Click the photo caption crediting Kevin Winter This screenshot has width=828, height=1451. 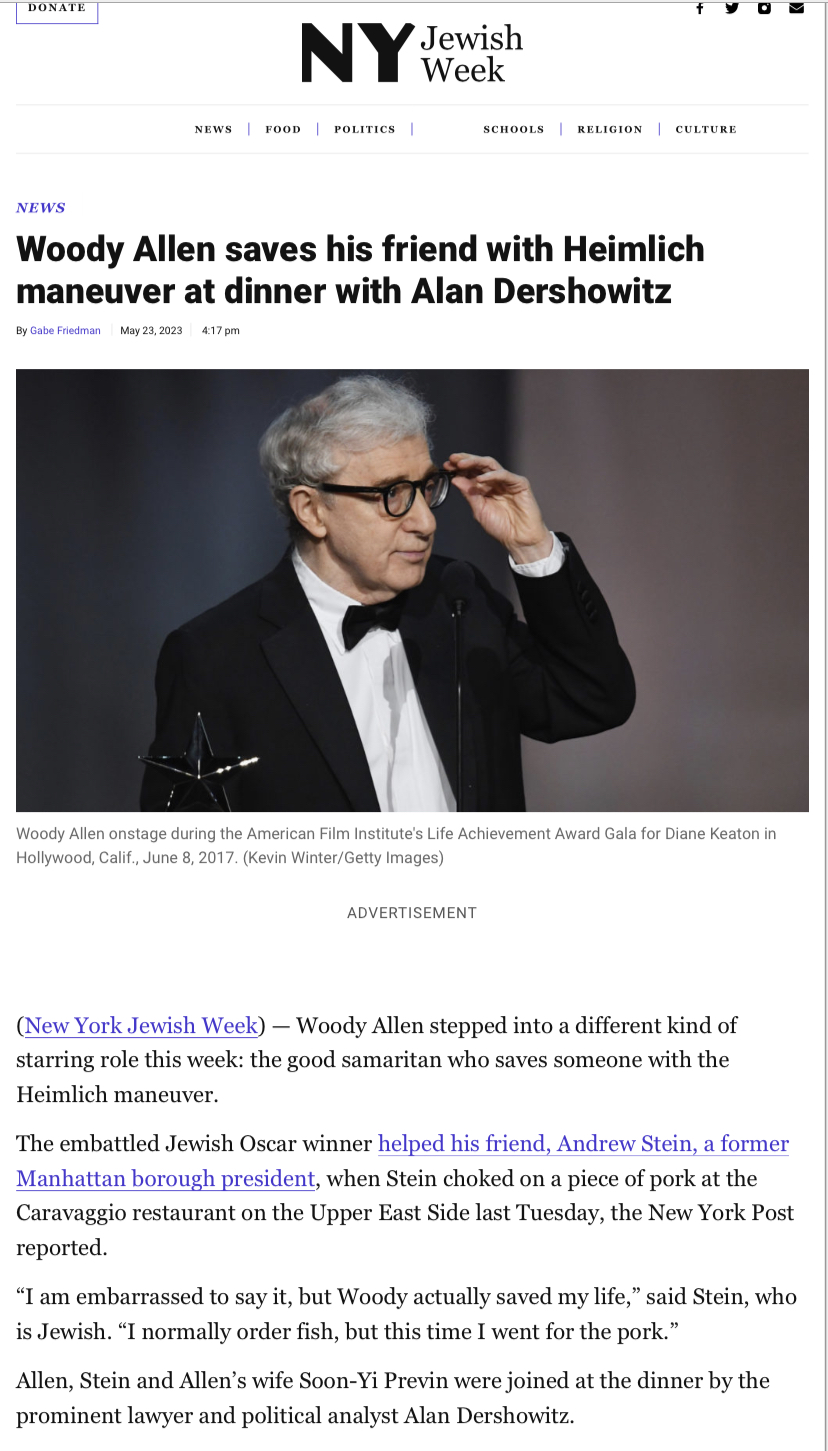click(396, 845)
